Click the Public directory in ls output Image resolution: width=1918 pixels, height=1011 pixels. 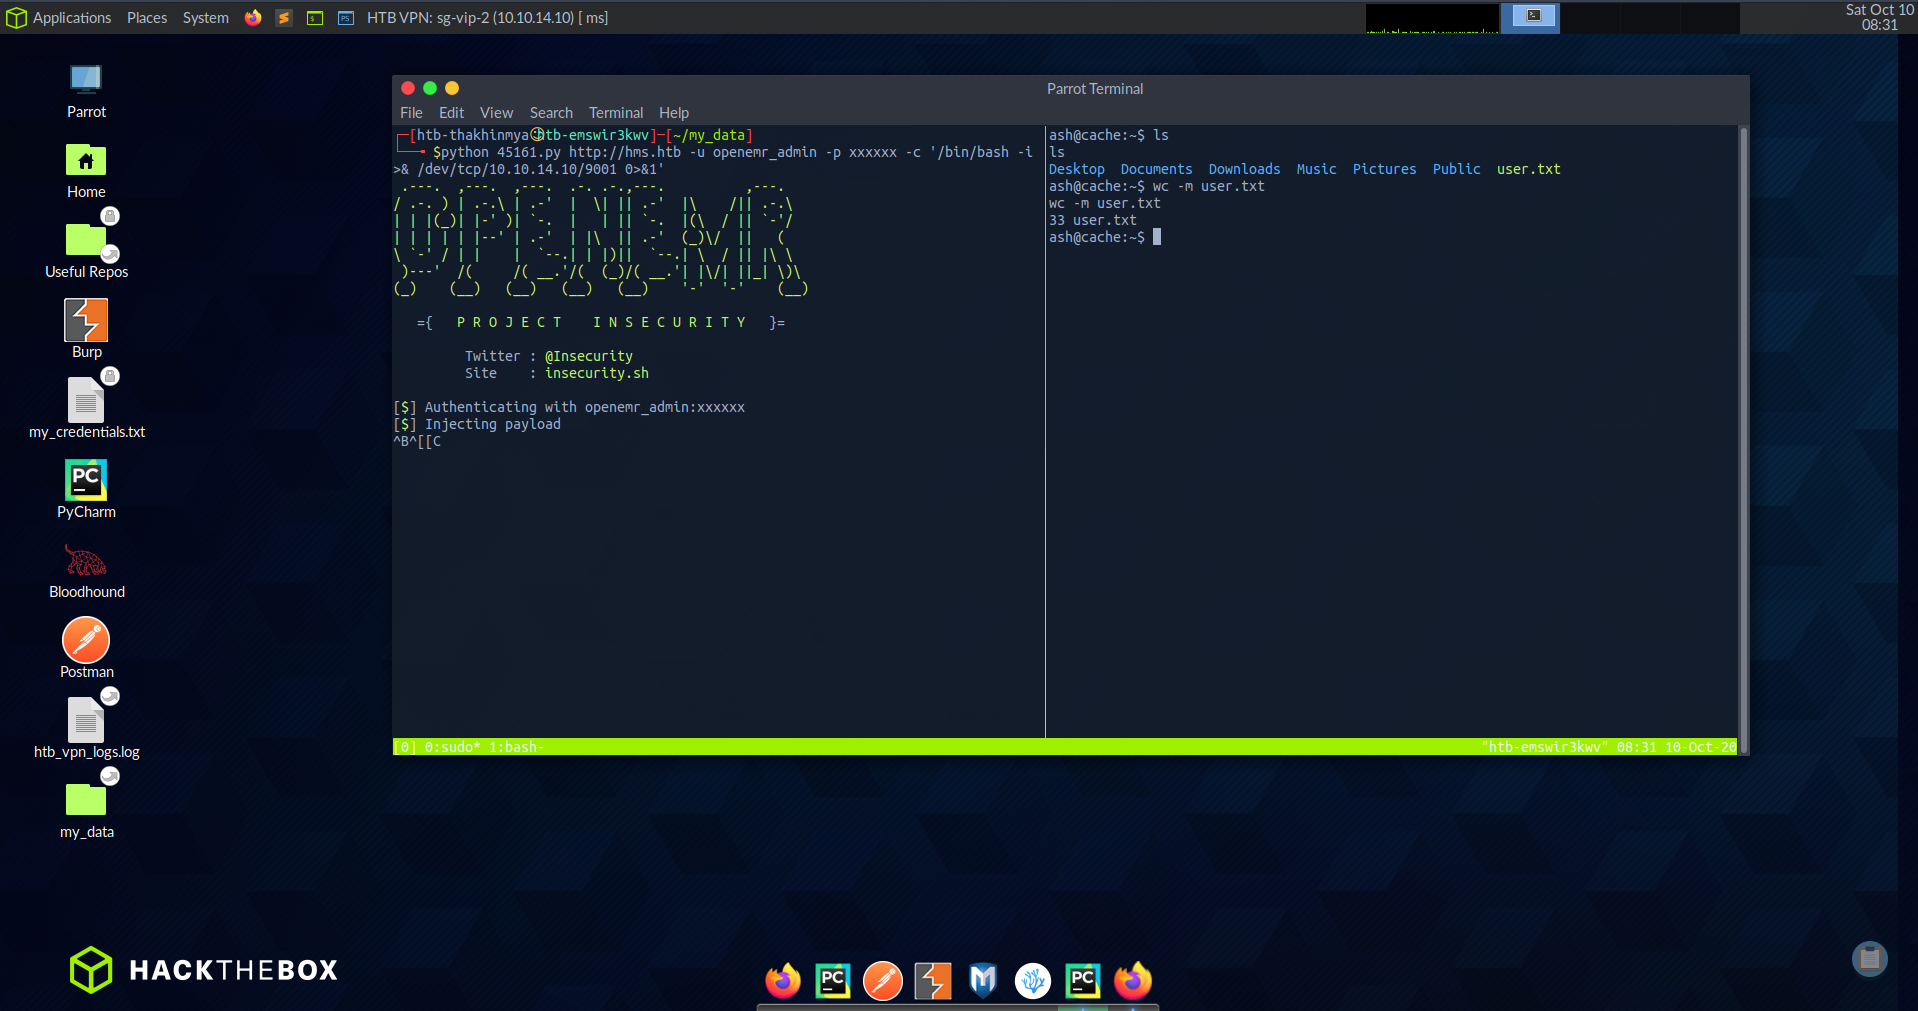pyautogui.click(x=1456, y=169)
